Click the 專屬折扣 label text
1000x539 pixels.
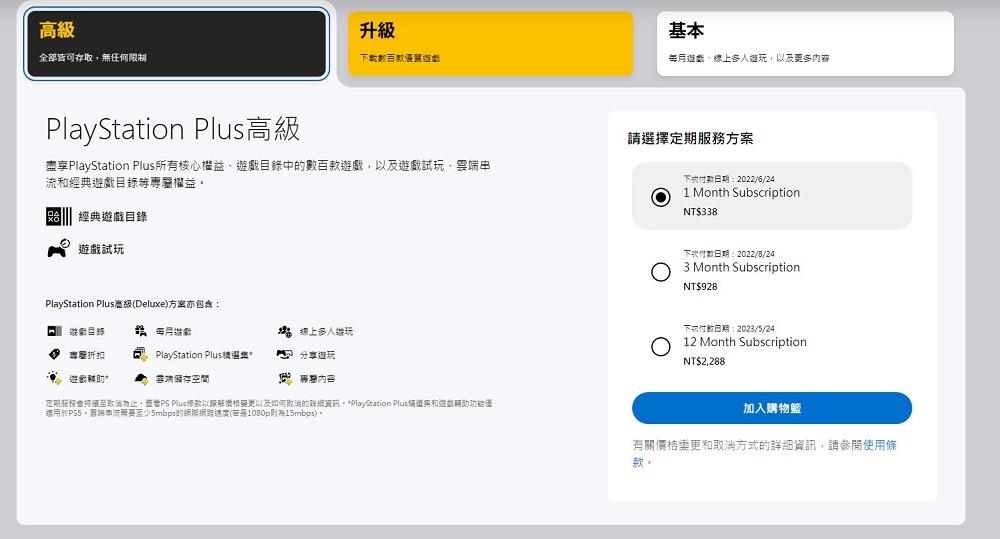tap(87, 355)
